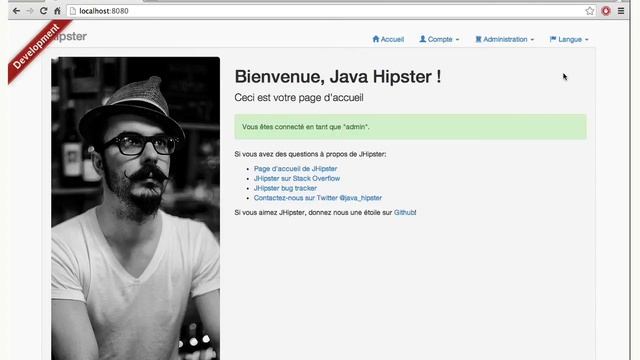This screenshot has height=360, width=640.
Task: Bookmark the page with the star icon
Action: click(590, 11)
